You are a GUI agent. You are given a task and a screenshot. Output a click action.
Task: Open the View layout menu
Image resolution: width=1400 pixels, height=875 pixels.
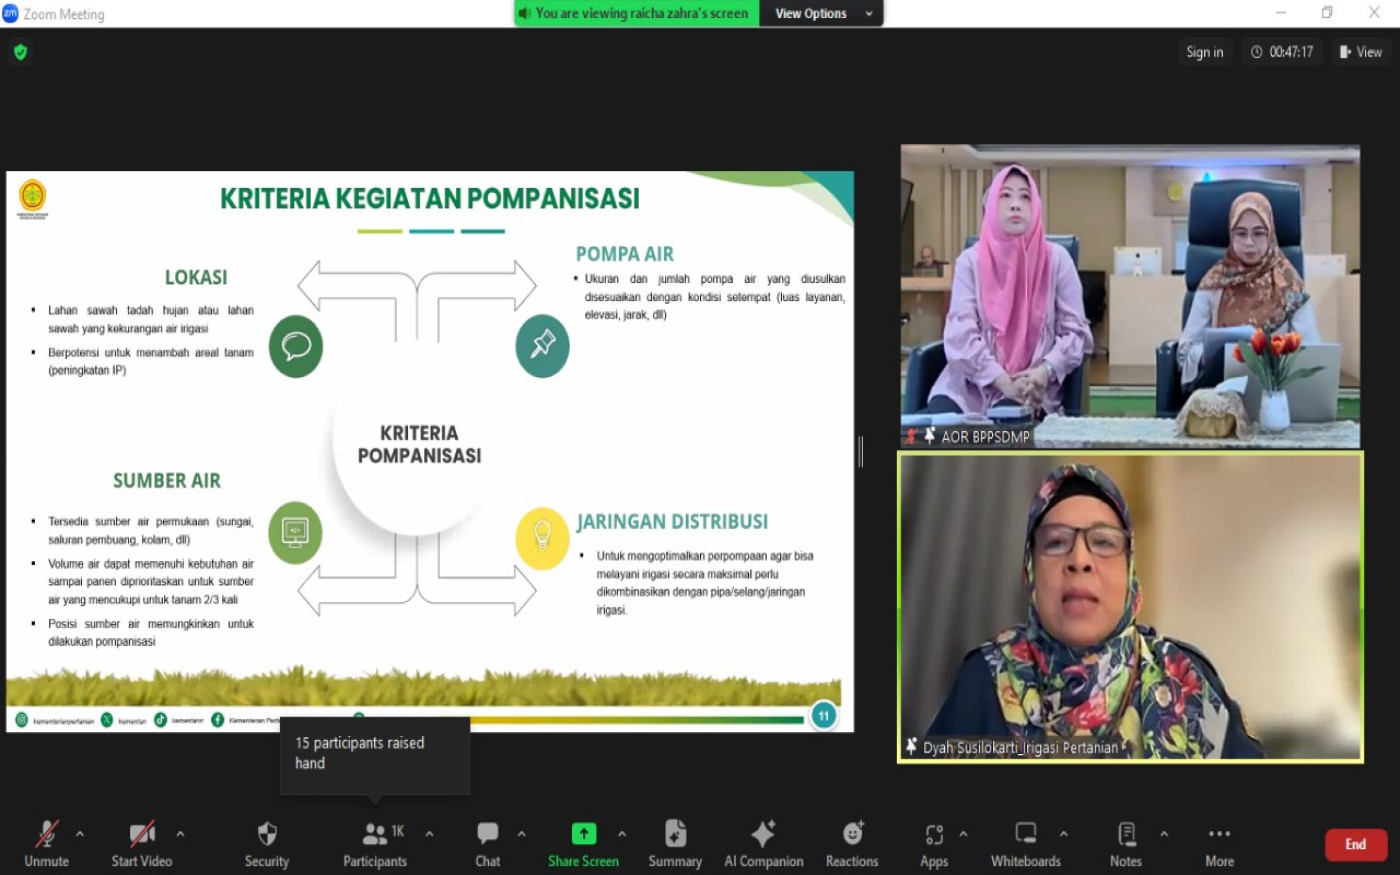1361,52
